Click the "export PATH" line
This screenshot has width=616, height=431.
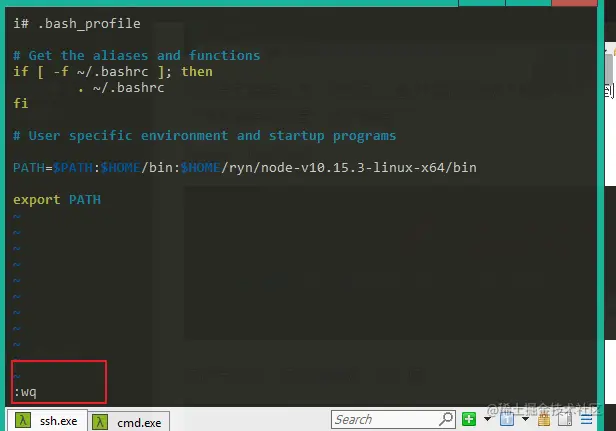[57, 200]
